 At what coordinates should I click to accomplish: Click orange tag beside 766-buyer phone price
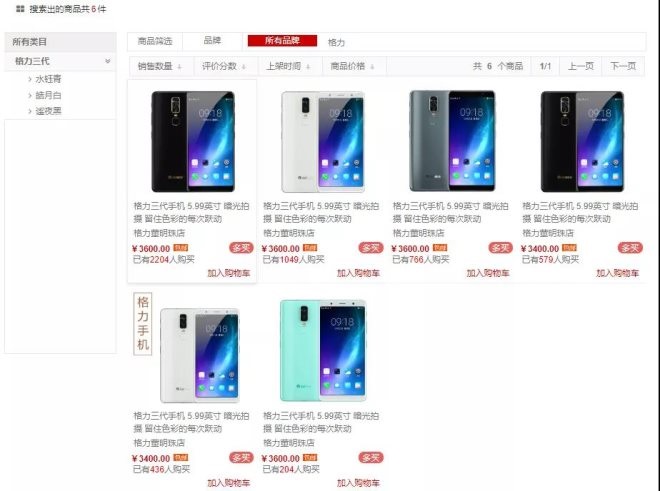pos(440,248)
